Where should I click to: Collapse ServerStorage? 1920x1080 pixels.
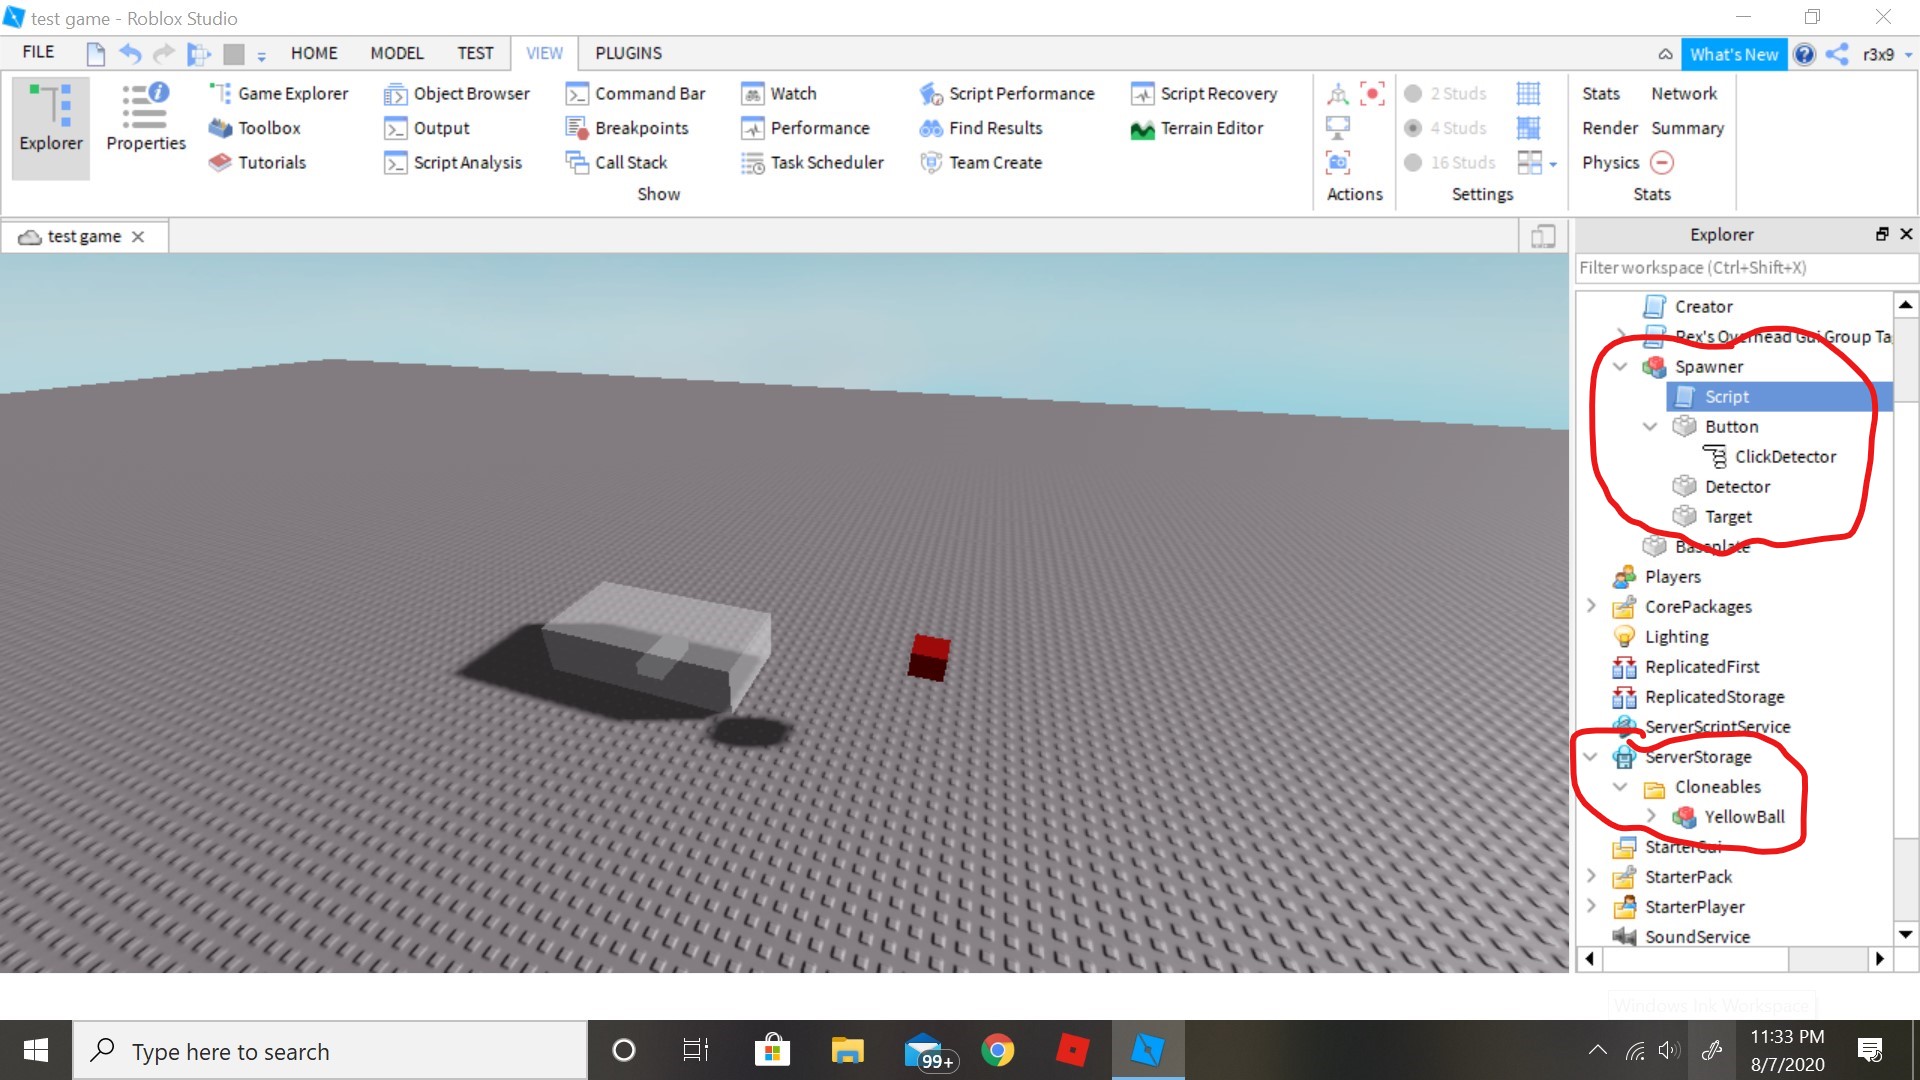point(1590,757)
